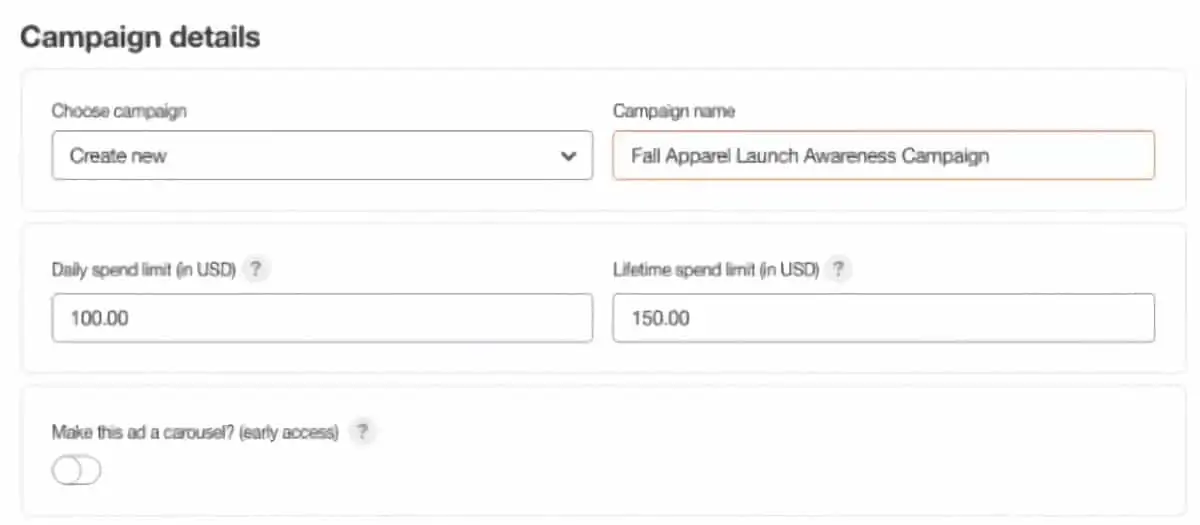Click the chevron arrow beside Create new
The width and height of the screenshot is (1200, 525).
click(x=569, y=157)
